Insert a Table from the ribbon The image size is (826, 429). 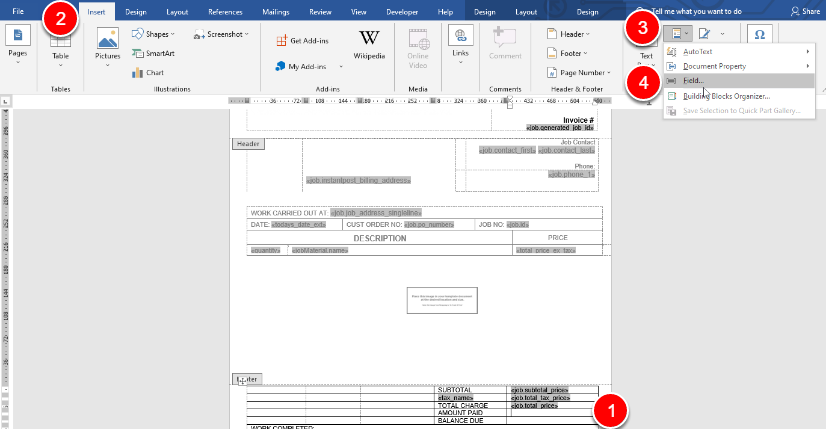pos(60,47)
